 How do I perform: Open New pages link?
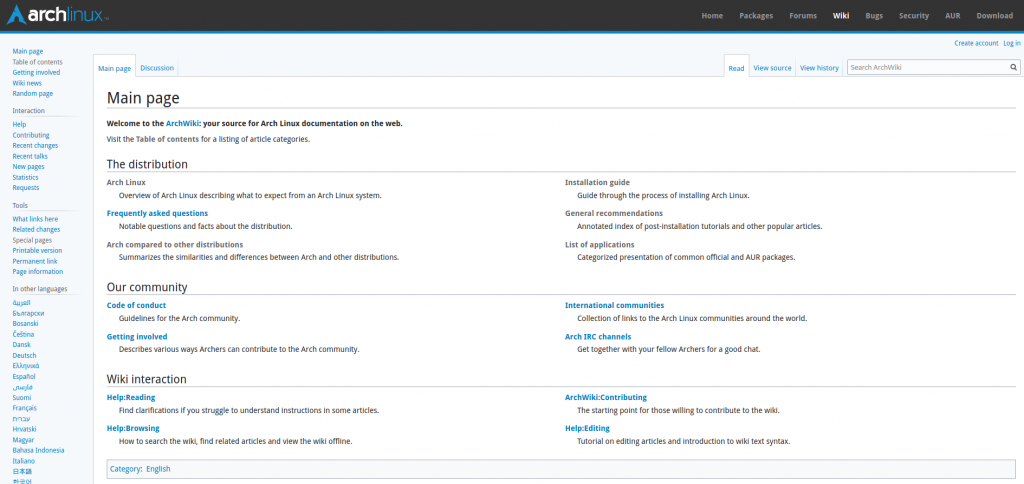pos(28,167)
